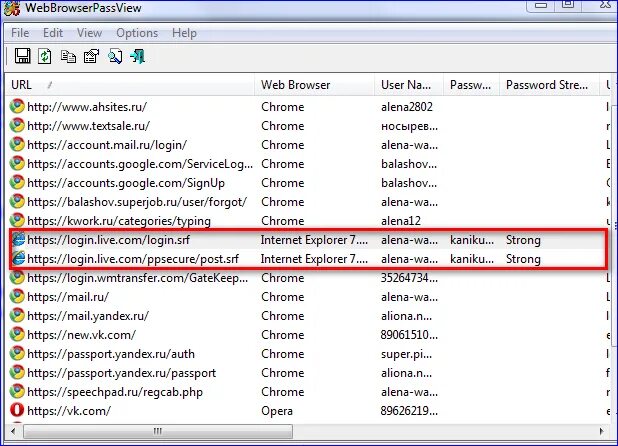Image resolution: width=618 pixels, height=446 pixels.
Task: Click the user name 89626219...
Action: pyautogui.click(x=409, y=411)
